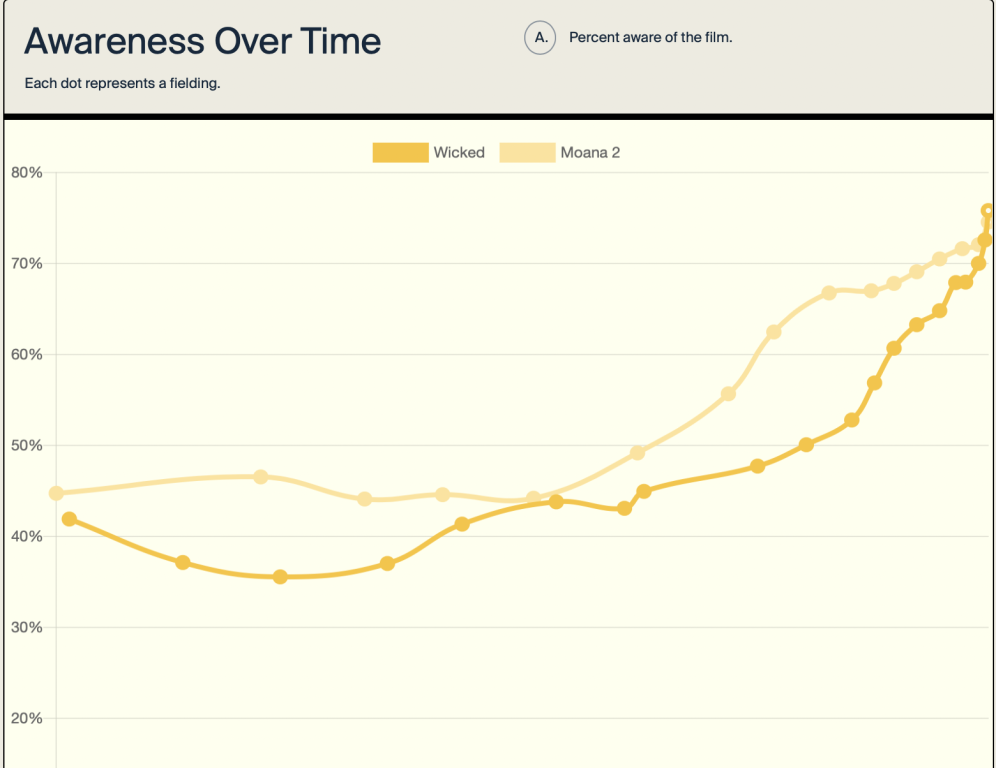Image resolution: width=996 pixels, height=768 pixels.
Task: Click the highlighted final Wicked point near 76%
Action: (988, 210)
